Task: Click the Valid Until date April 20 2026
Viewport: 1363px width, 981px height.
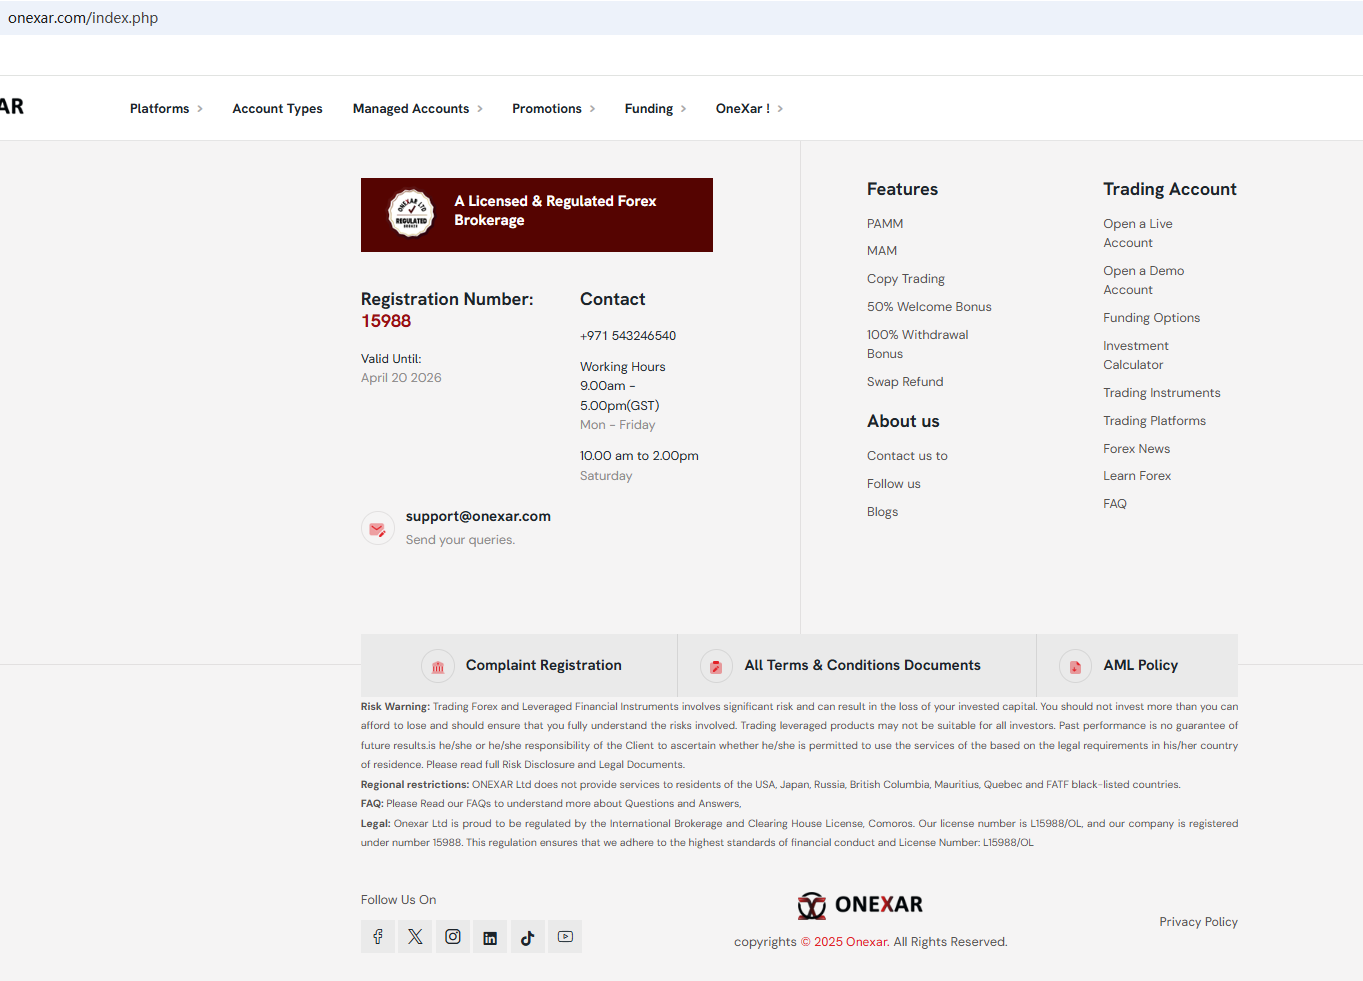Action: click(401, 378)
